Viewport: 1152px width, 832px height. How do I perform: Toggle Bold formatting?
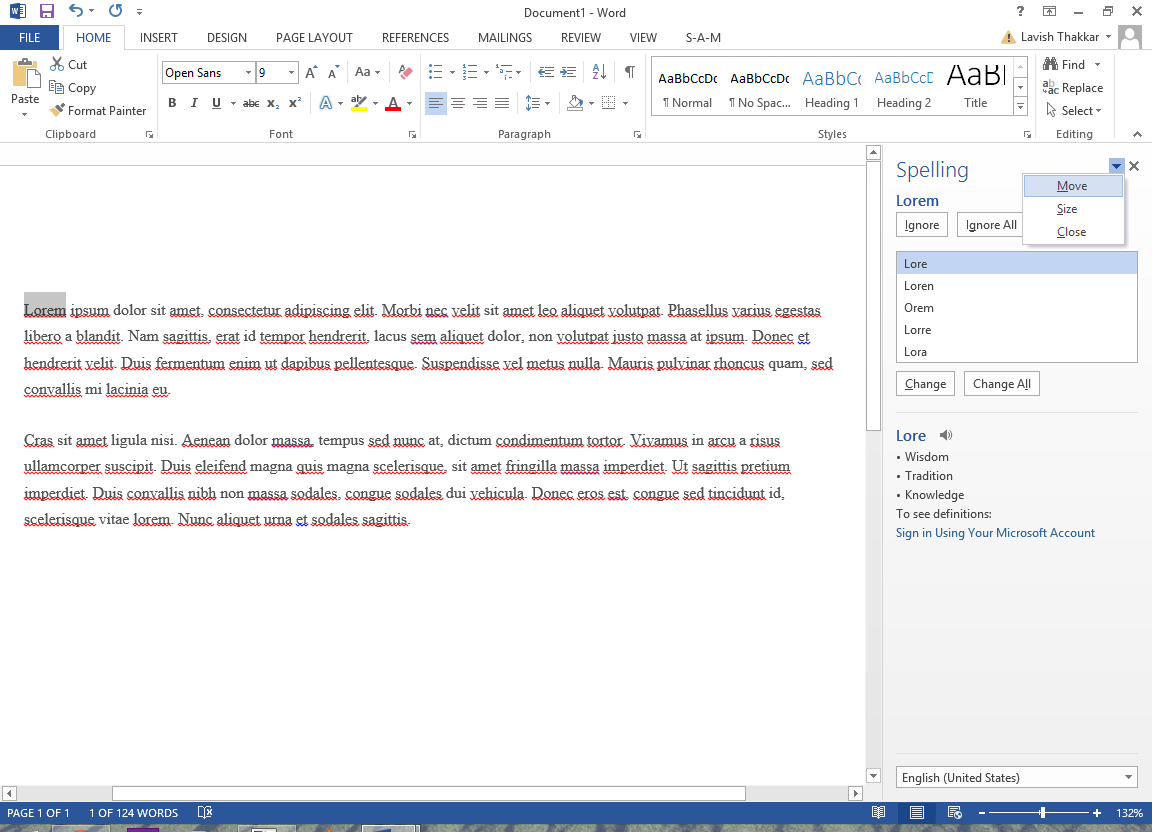[172, 103]
